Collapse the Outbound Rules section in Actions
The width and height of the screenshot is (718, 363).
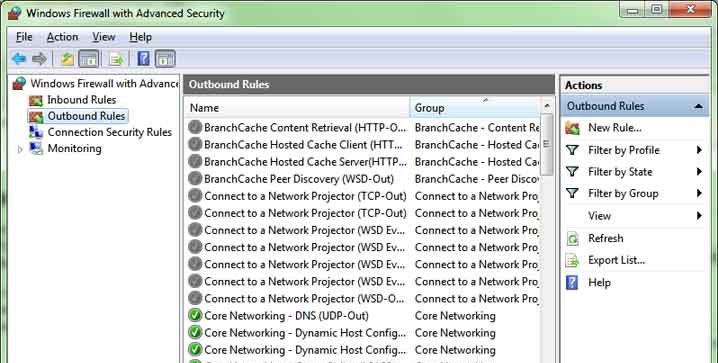point(698,106)
